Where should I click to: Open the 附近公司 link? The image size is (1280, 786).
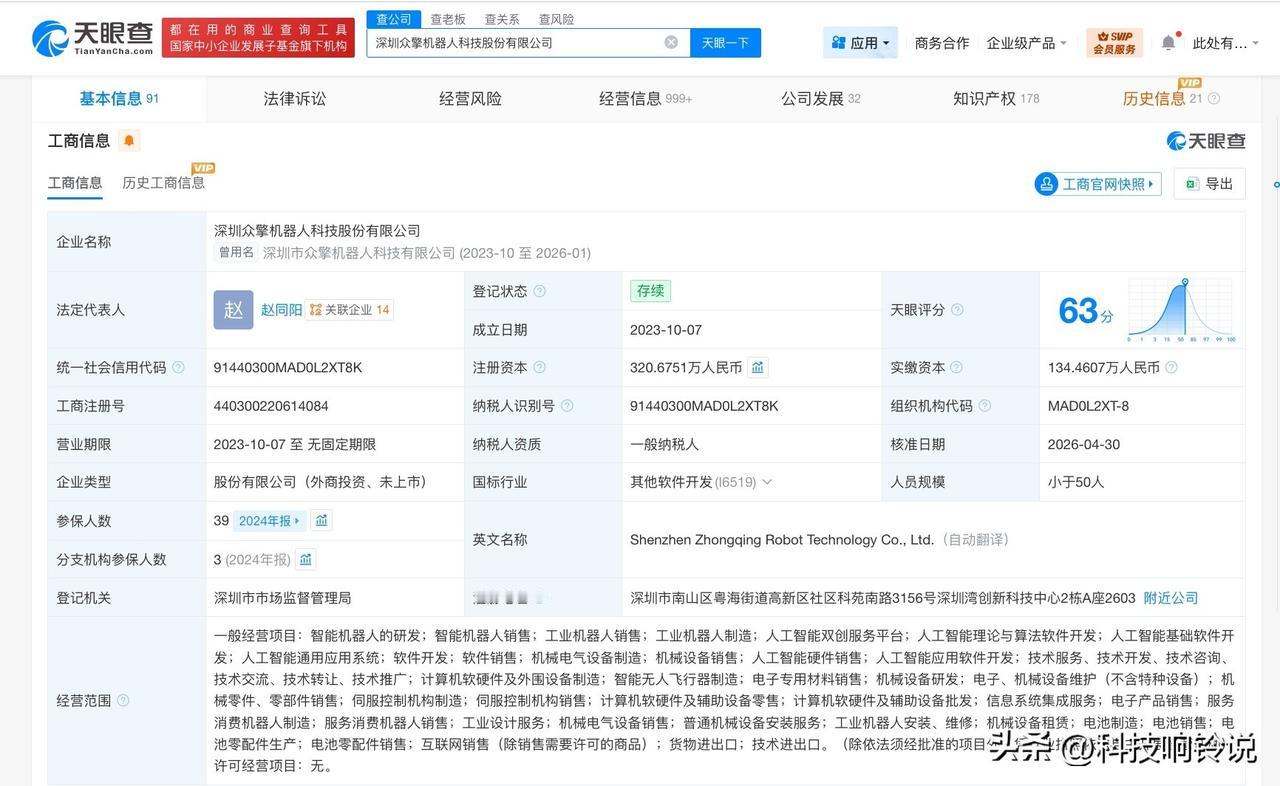1170,598
